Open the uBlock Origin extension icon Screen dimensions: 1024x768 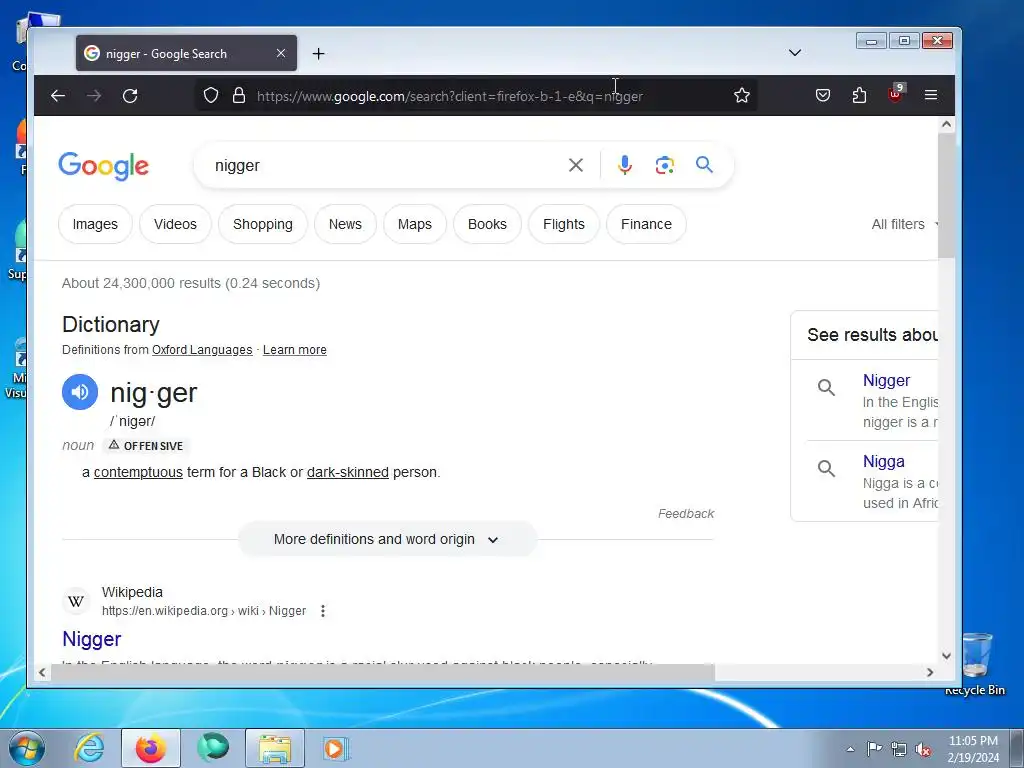point(895,93)
